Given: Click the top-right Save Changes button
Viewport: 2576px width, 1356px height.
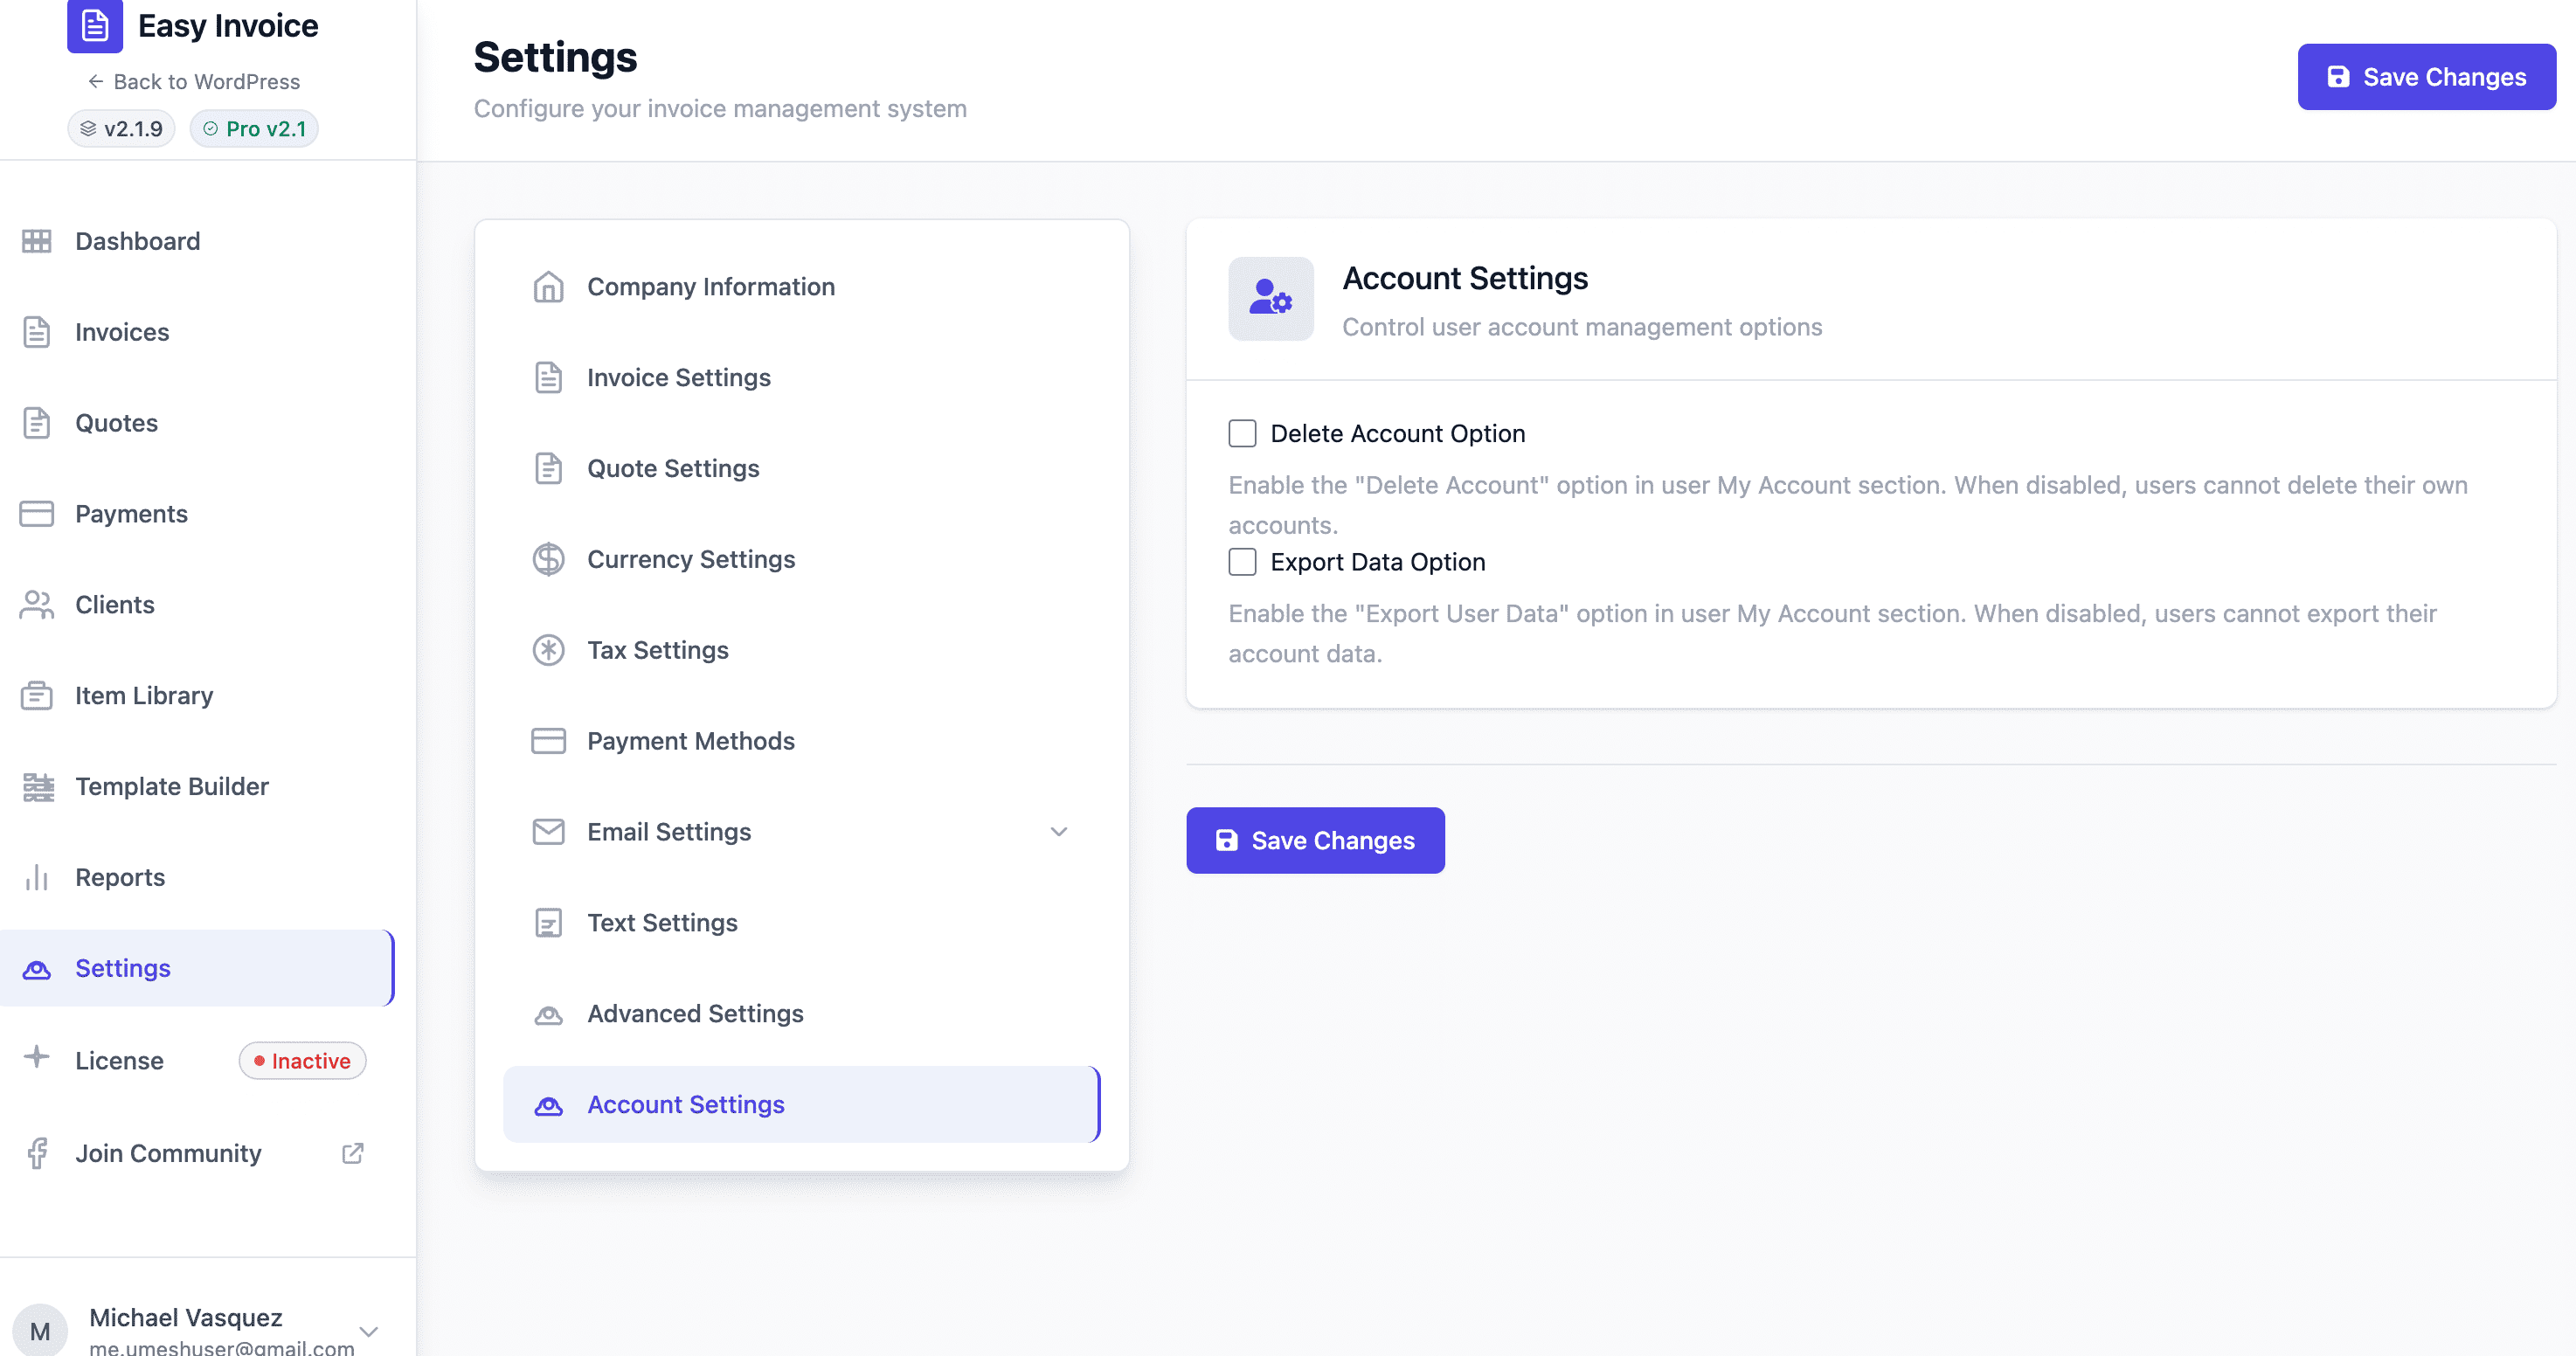Looking at the screenshot, I should click(2426, 77).
